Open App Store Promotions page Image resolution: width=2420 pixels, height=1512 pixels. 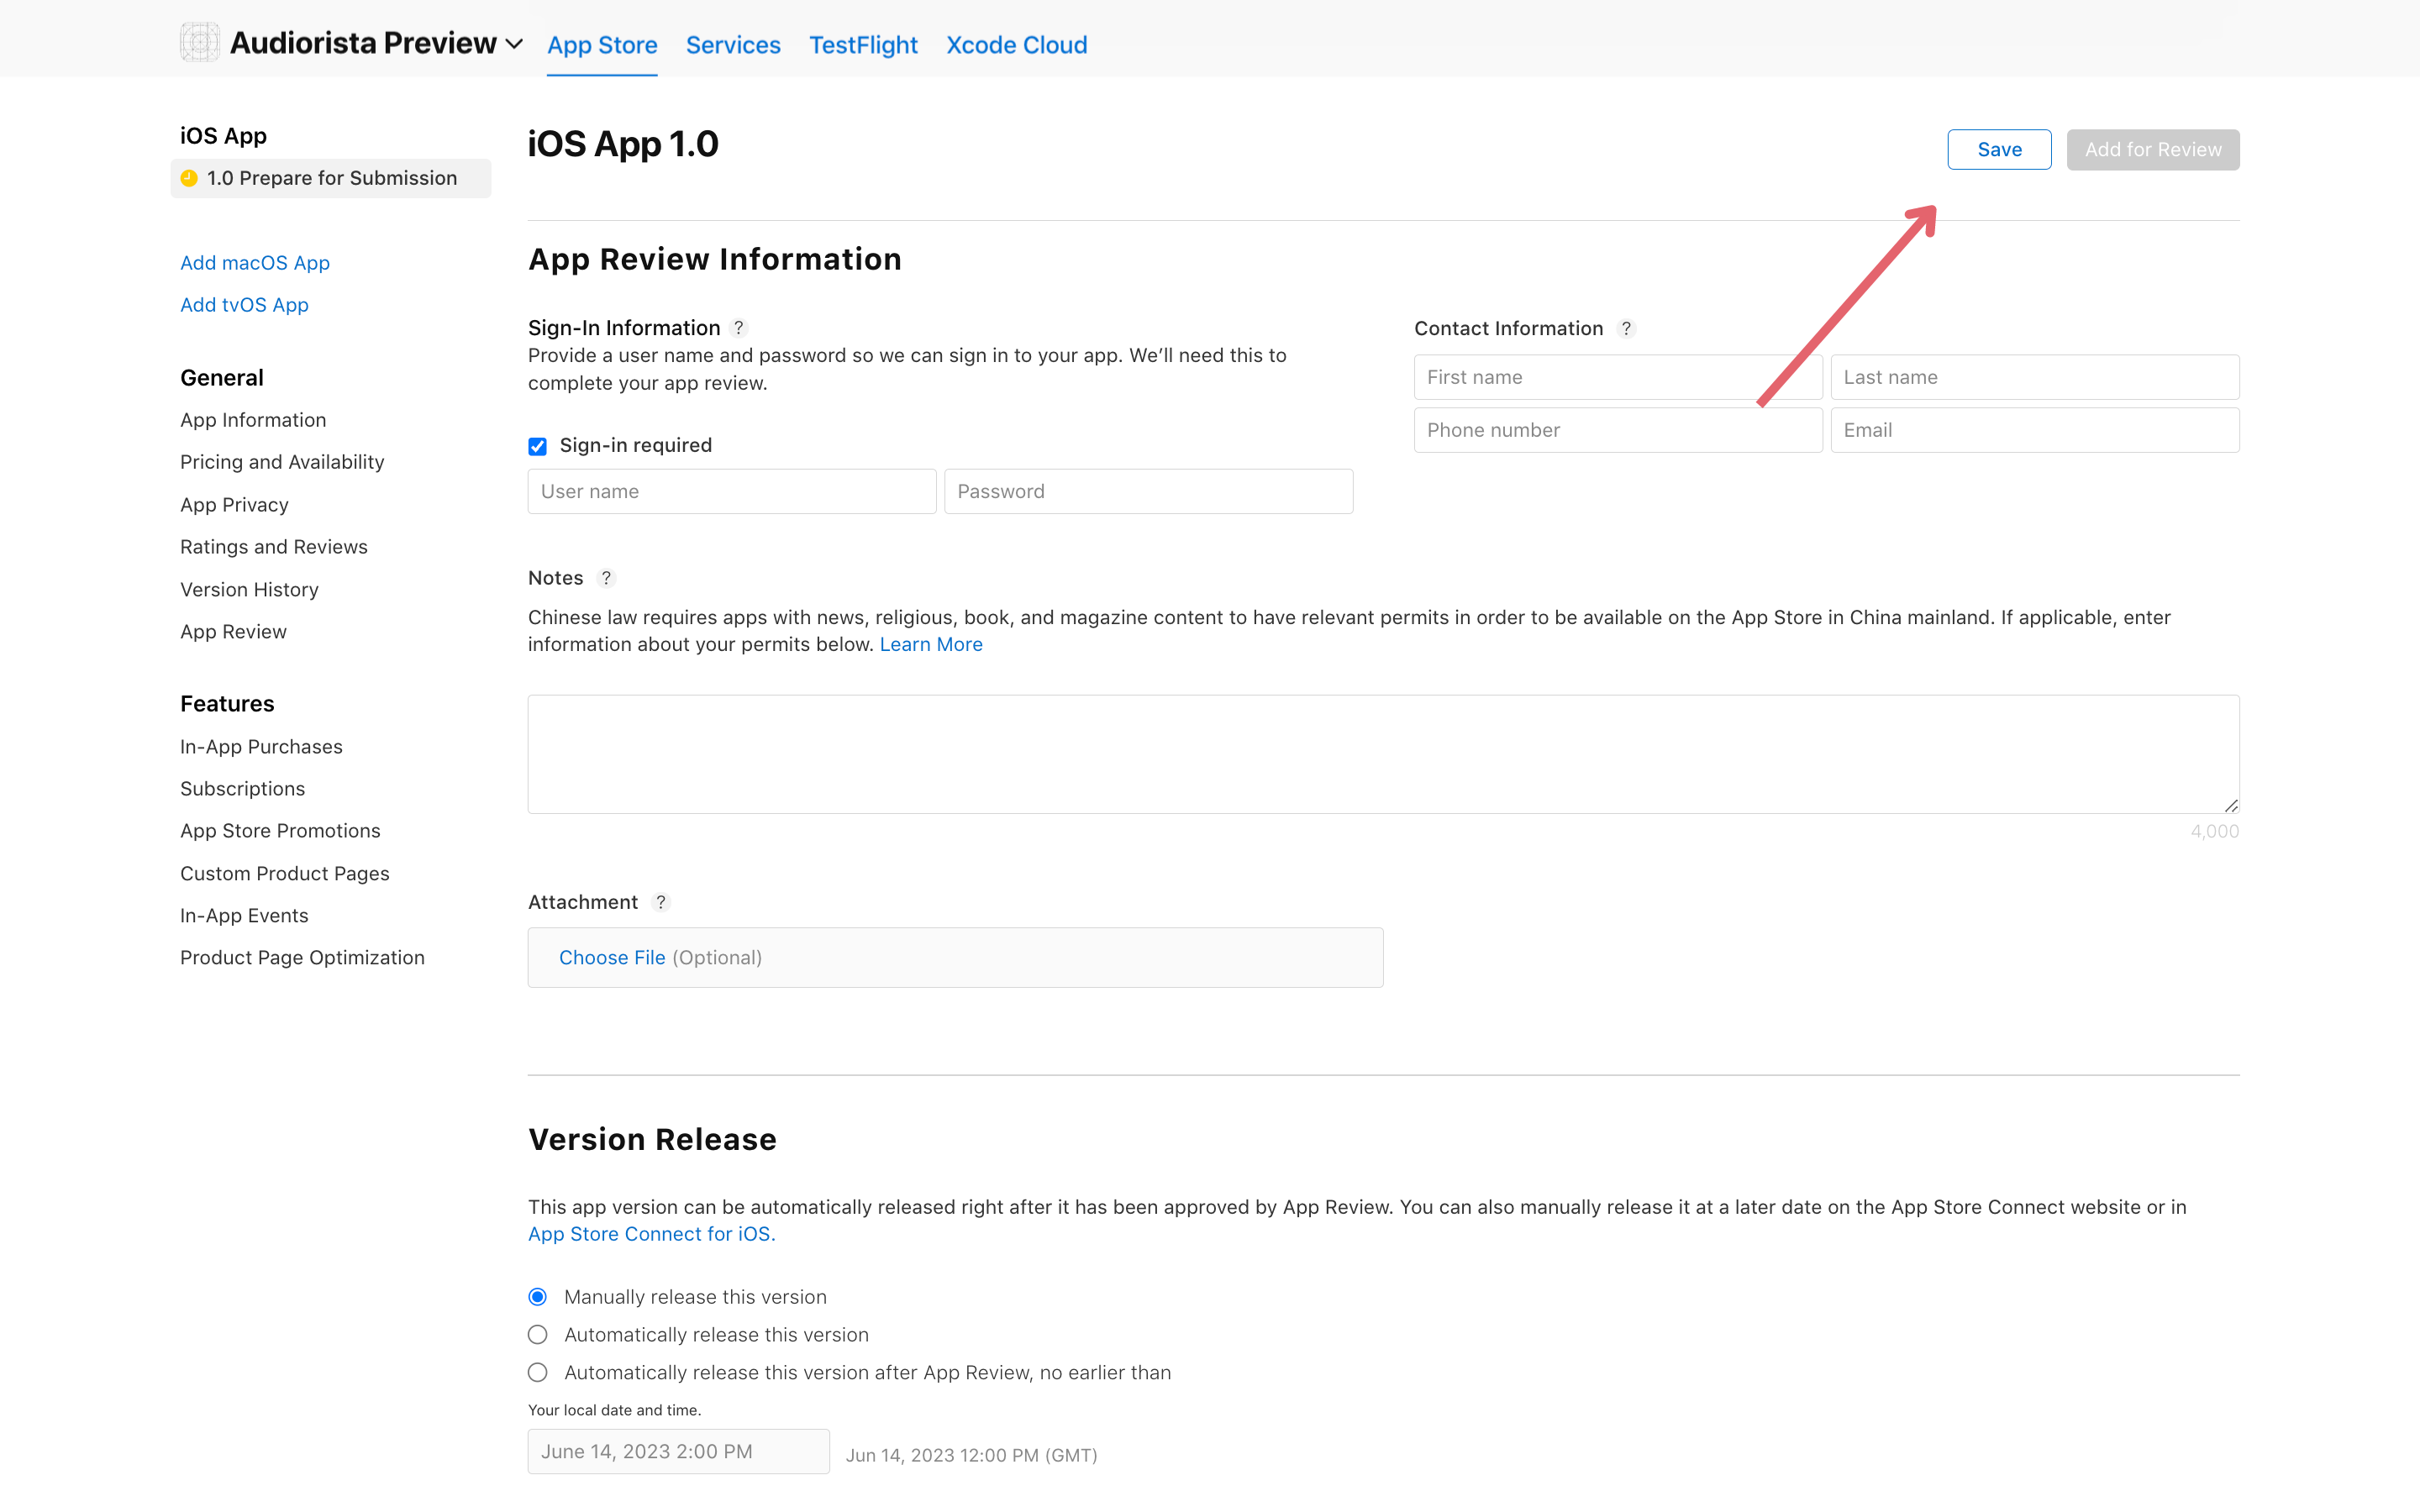click(280, 831)
